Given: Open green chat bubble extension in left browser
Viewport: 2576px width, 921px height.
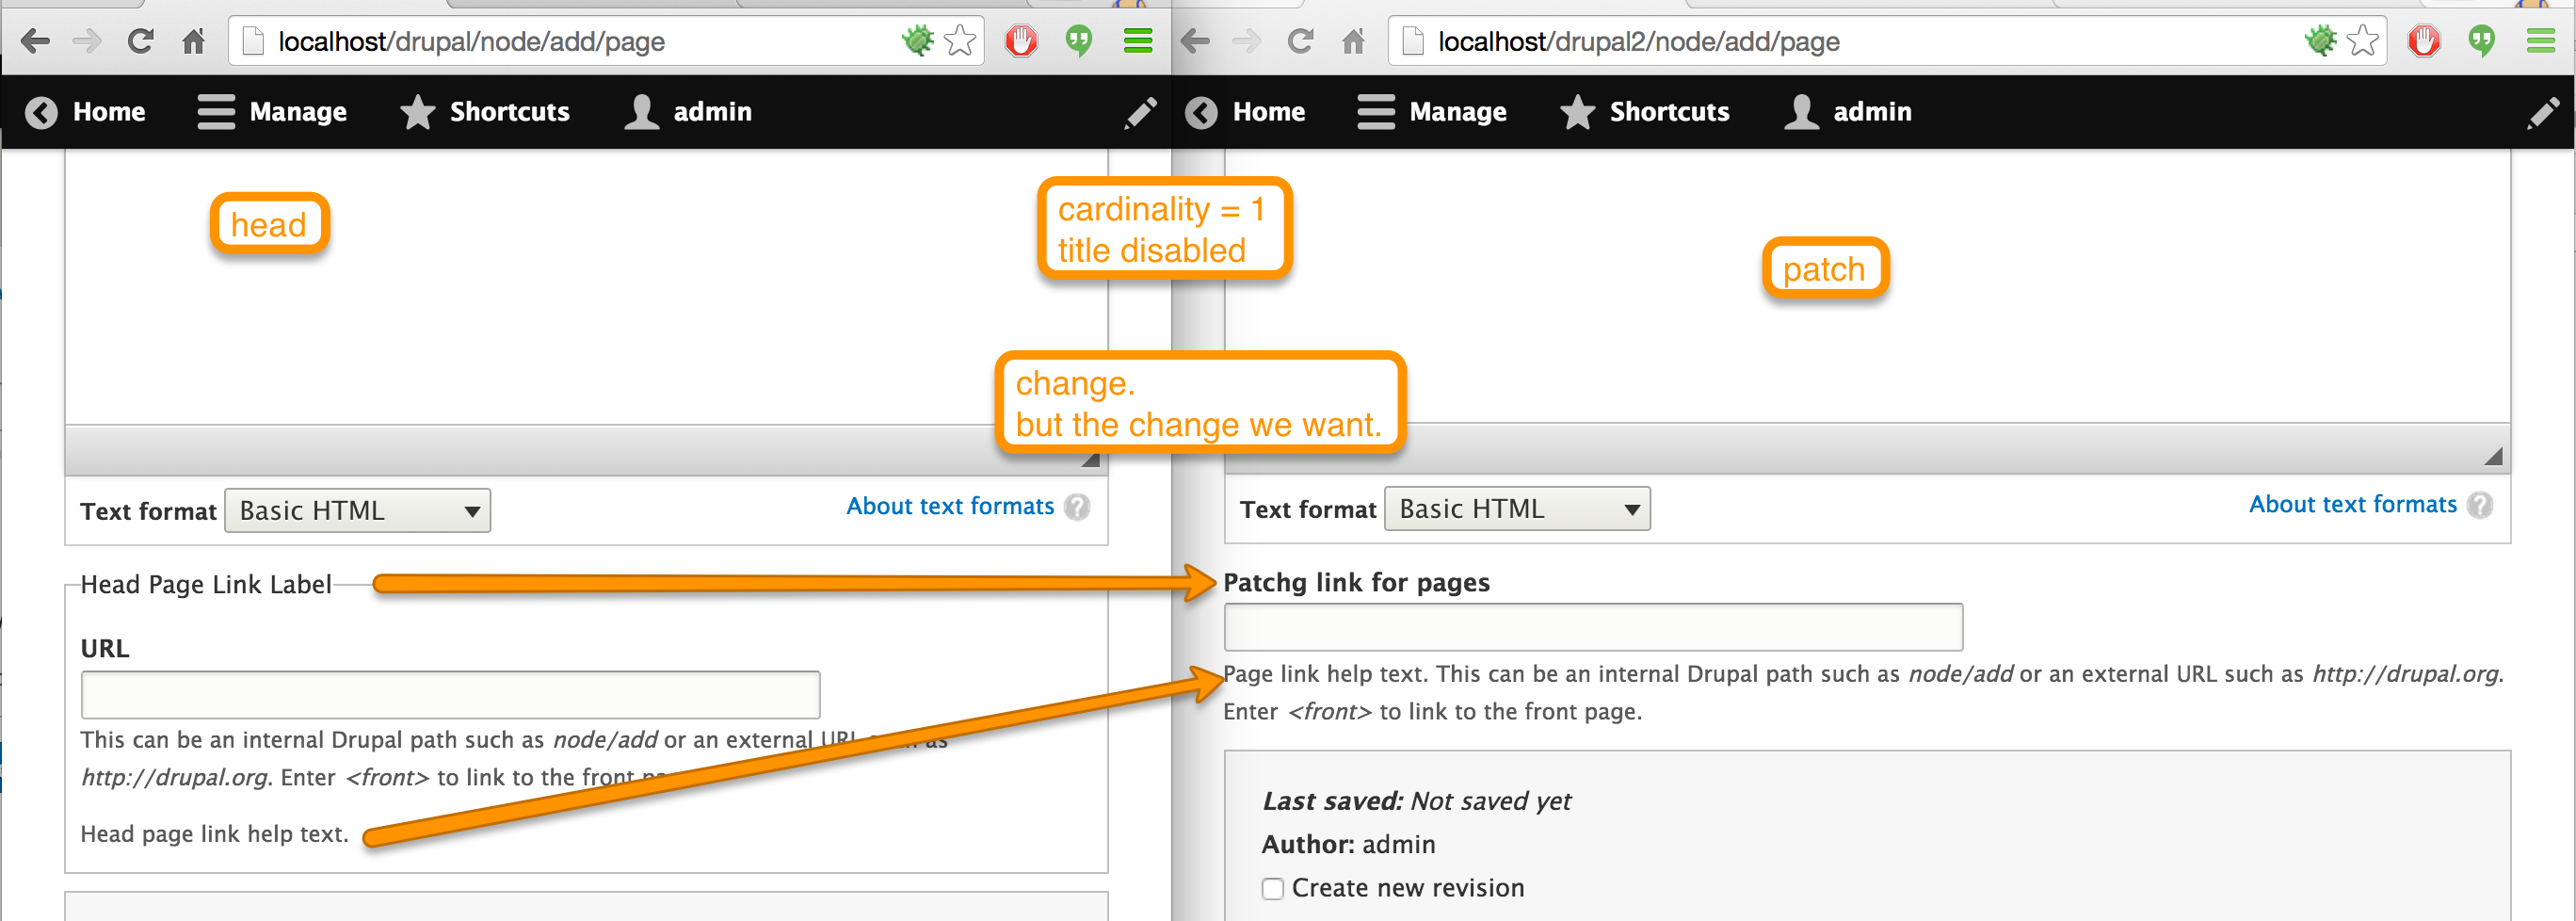Looking at the screenshot, I should coord(1079,41).
